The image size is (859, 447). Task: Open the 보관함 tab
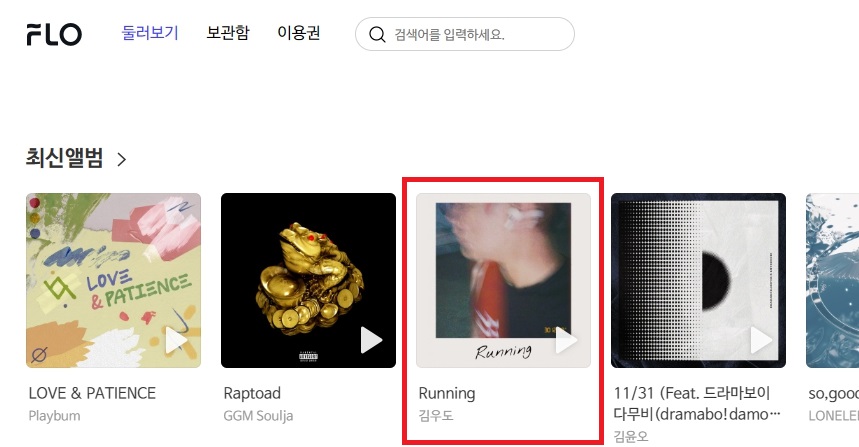[x=228, y=33]
